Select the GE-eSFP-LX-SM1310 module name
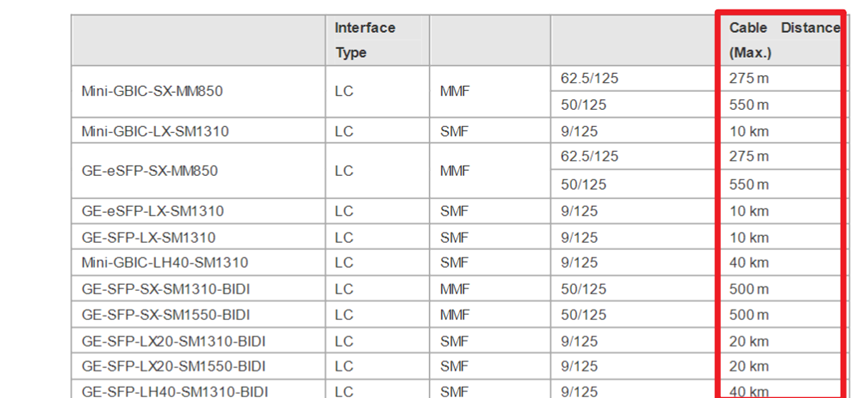The height and width of the screenshot is (398, 863). [152, 211]
